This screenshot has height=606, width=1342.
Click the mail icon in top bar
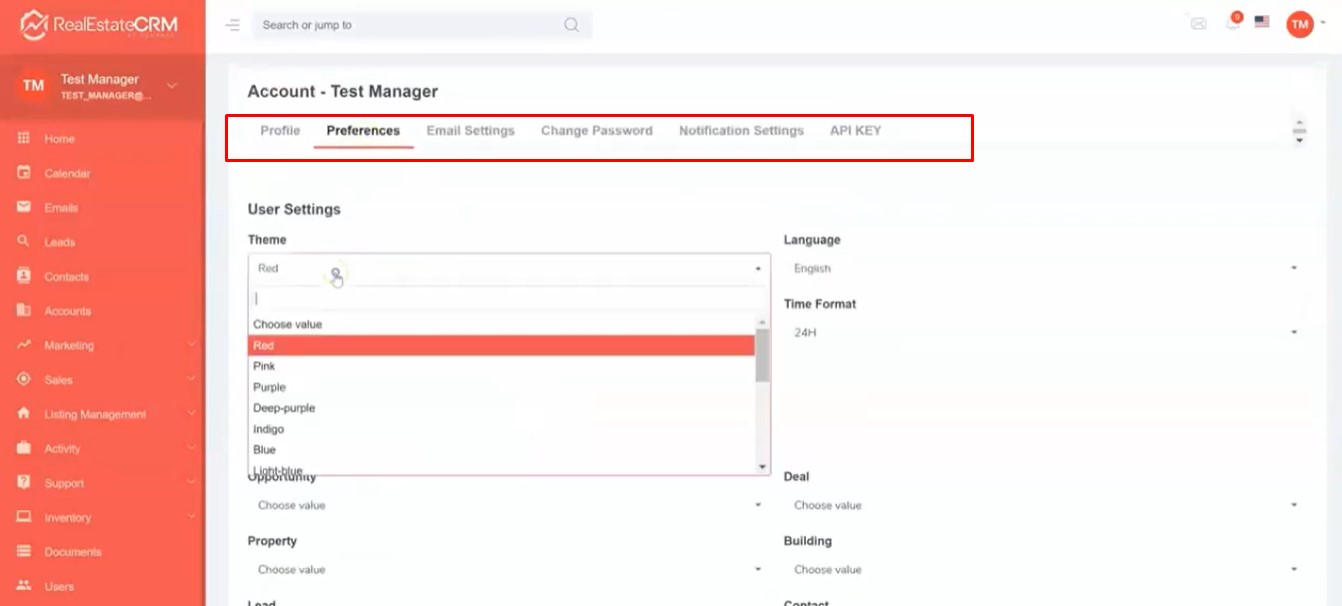click(1198, 23)
